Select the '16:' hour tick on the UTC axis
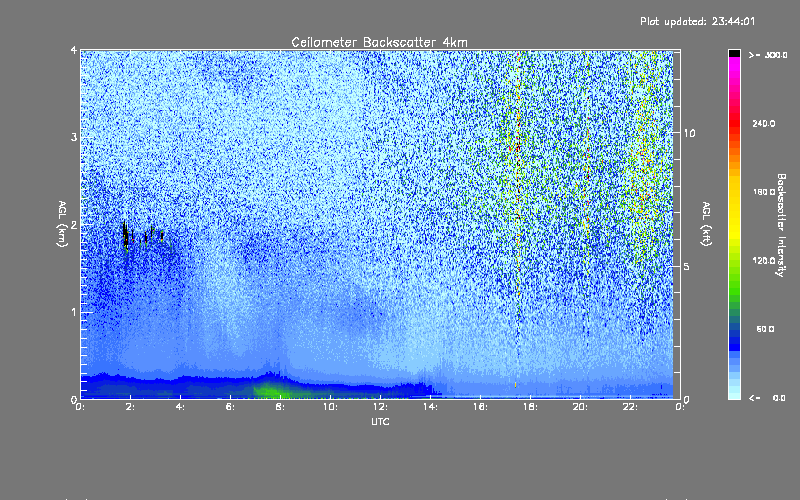 (x=481, y=407)
